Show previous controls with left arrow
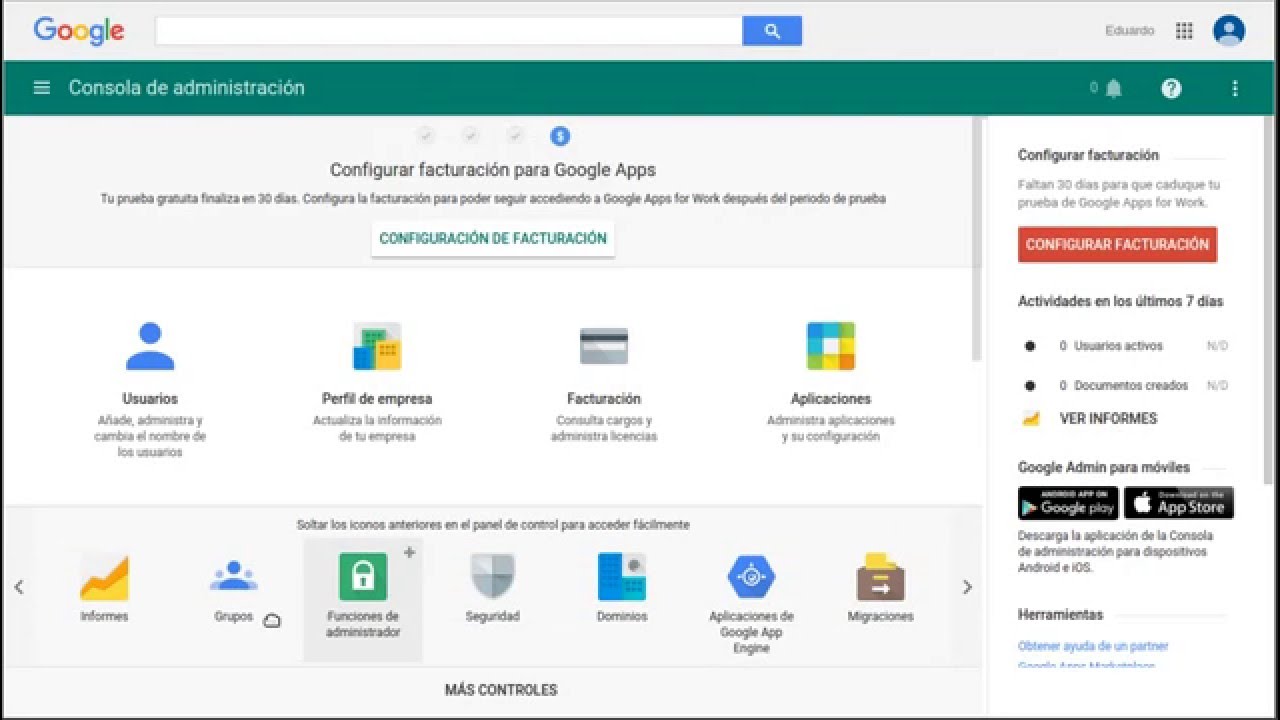This screenshot has height=720, width=1280. (x=18, y=587)
